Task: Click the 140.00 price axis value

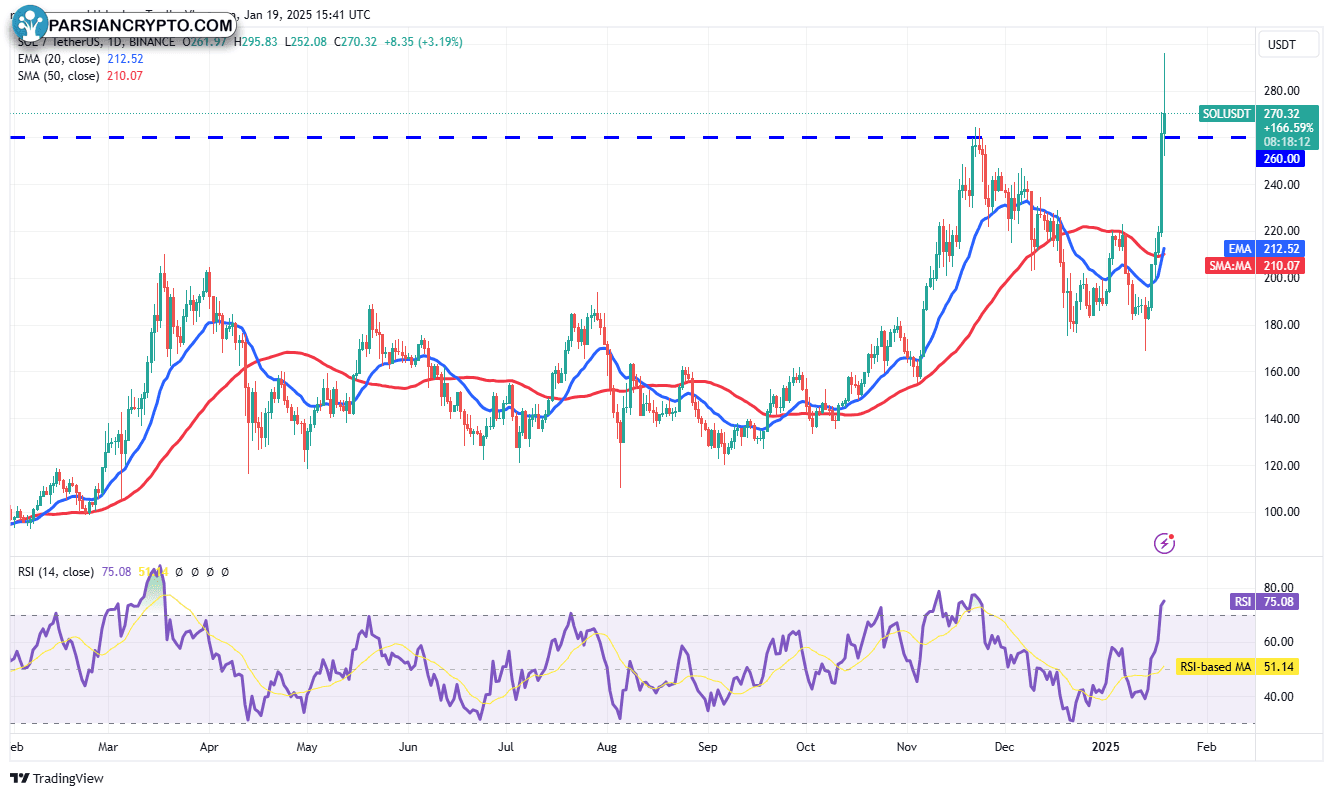Action: pyautogui.click(x=1282, y=419)
